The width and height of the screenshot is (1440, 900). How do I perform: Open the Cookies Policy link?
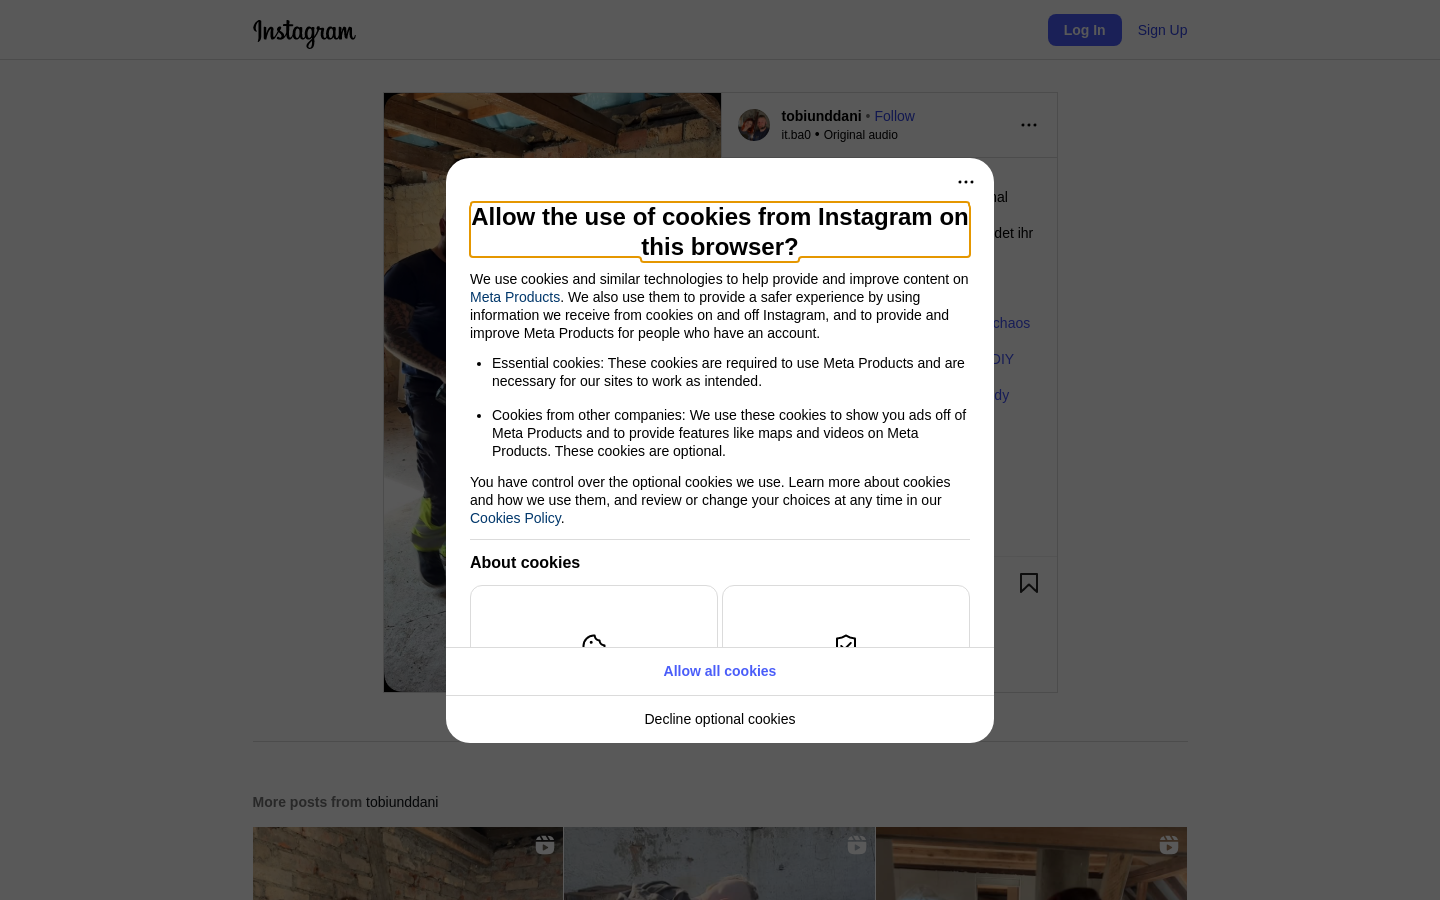515,518
